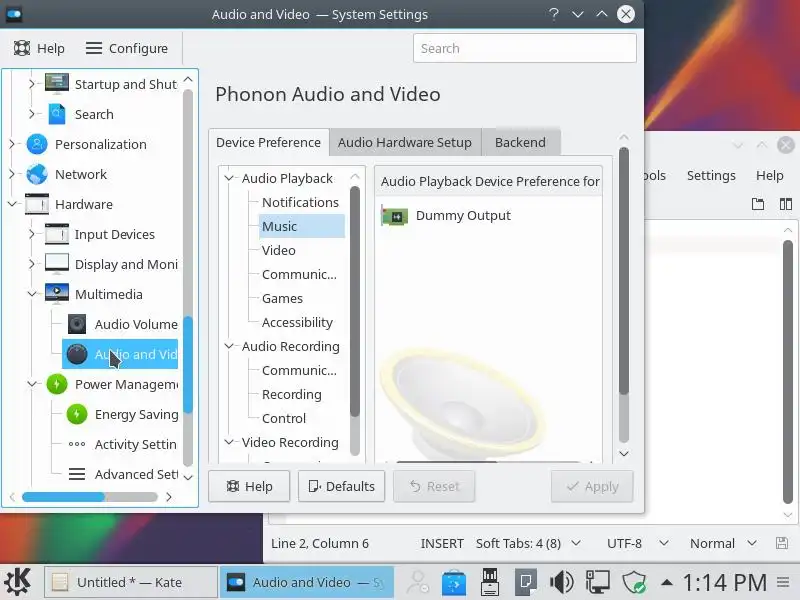Click the Search input field
Image resolution: width=800 pixels, height=600 pixels.
coord(524,48)
